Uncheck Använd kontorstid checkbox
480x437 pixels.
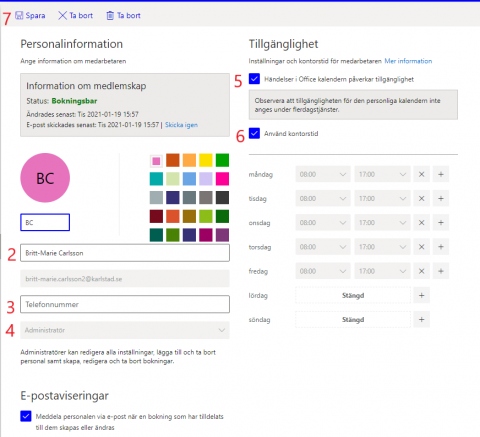[x=254, y=133]
